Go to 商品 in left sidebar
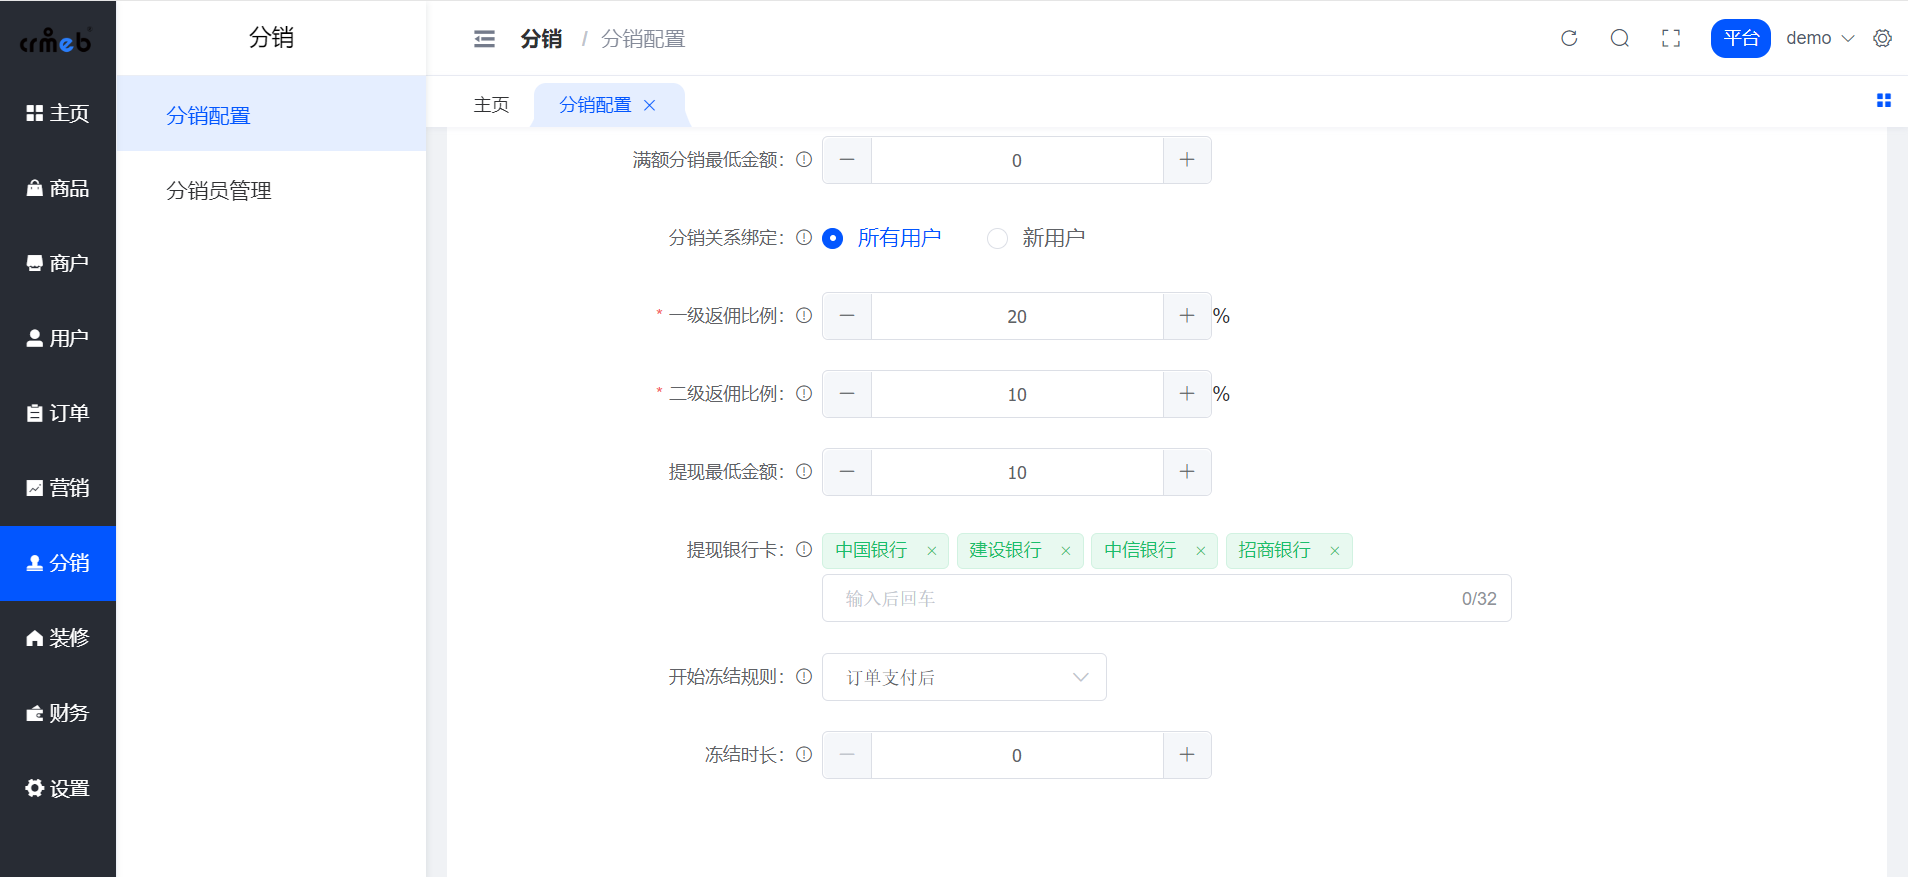 58,188
